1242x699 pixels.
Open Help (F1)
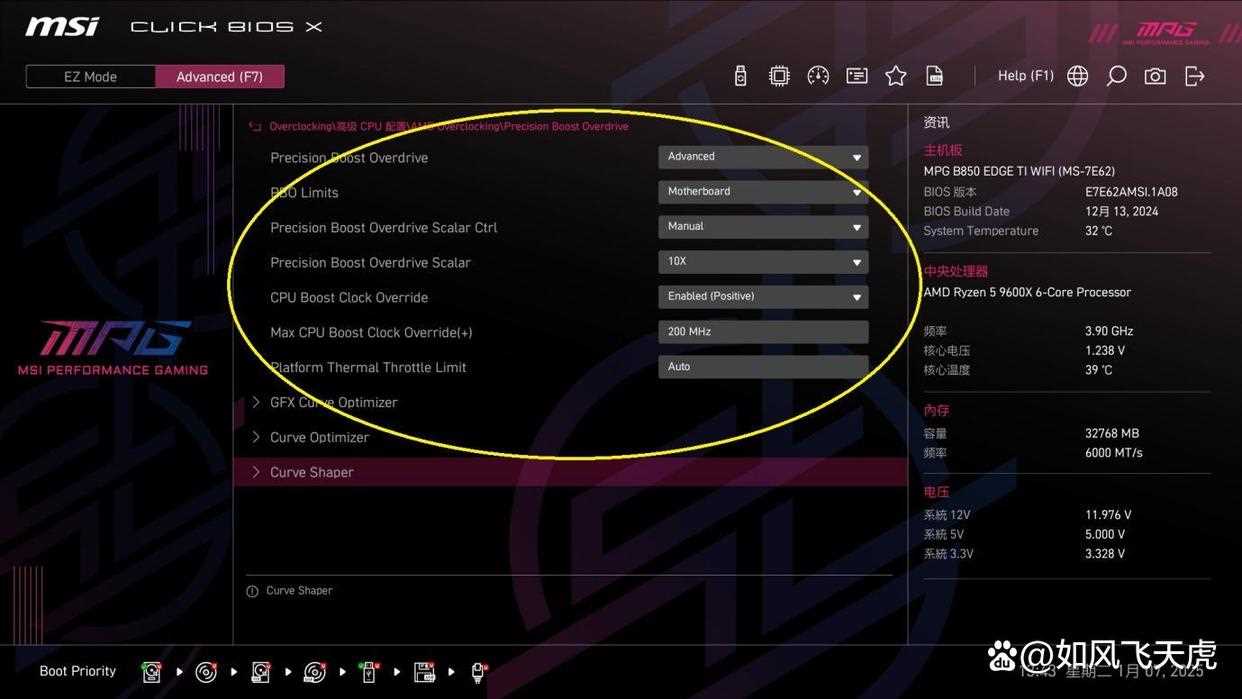tap(1025, 76)
